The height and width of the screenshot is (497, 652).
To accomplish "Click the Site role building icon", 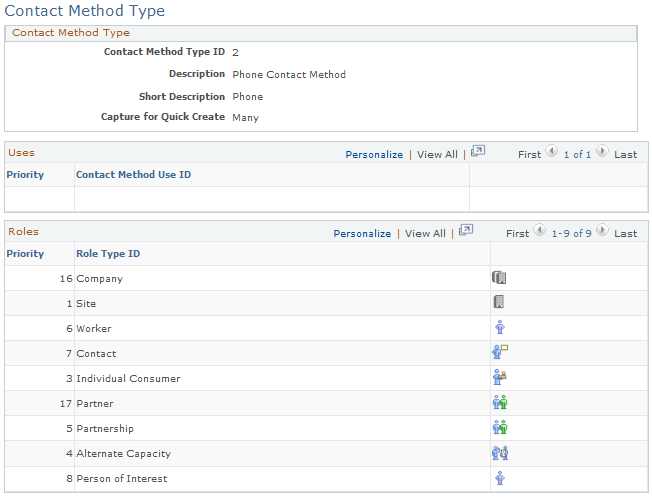I will 499,302.
